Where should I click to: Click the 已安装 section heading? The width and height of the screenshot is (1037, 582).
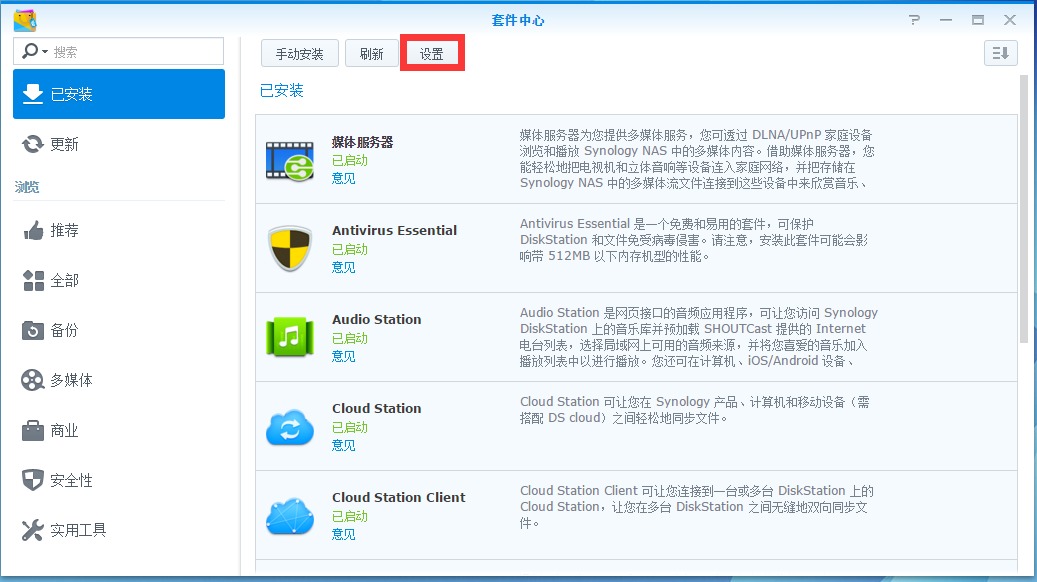tap(282, 91)
